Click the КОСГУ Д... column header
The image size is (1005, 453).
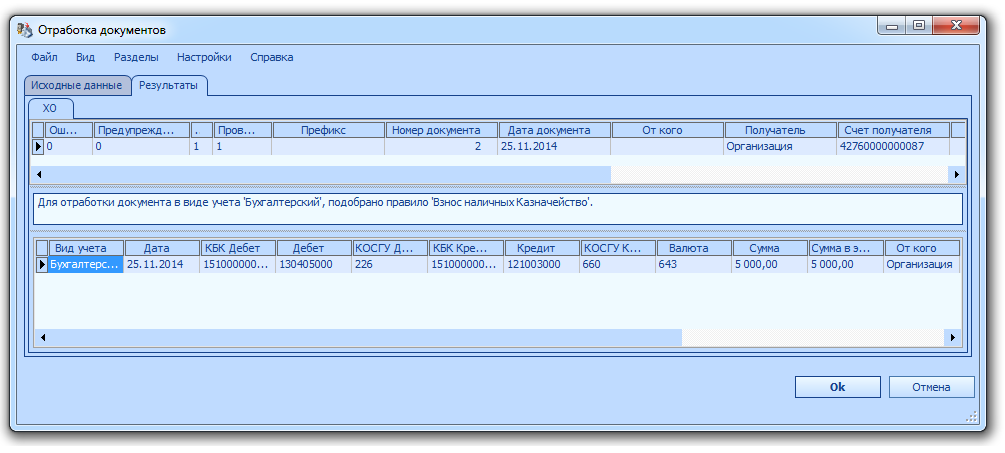click(390, 248)
